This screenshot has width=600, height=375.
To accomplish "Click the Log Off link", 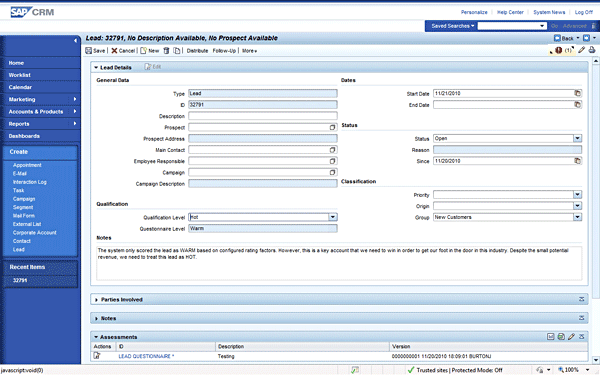I will (584, 12).
